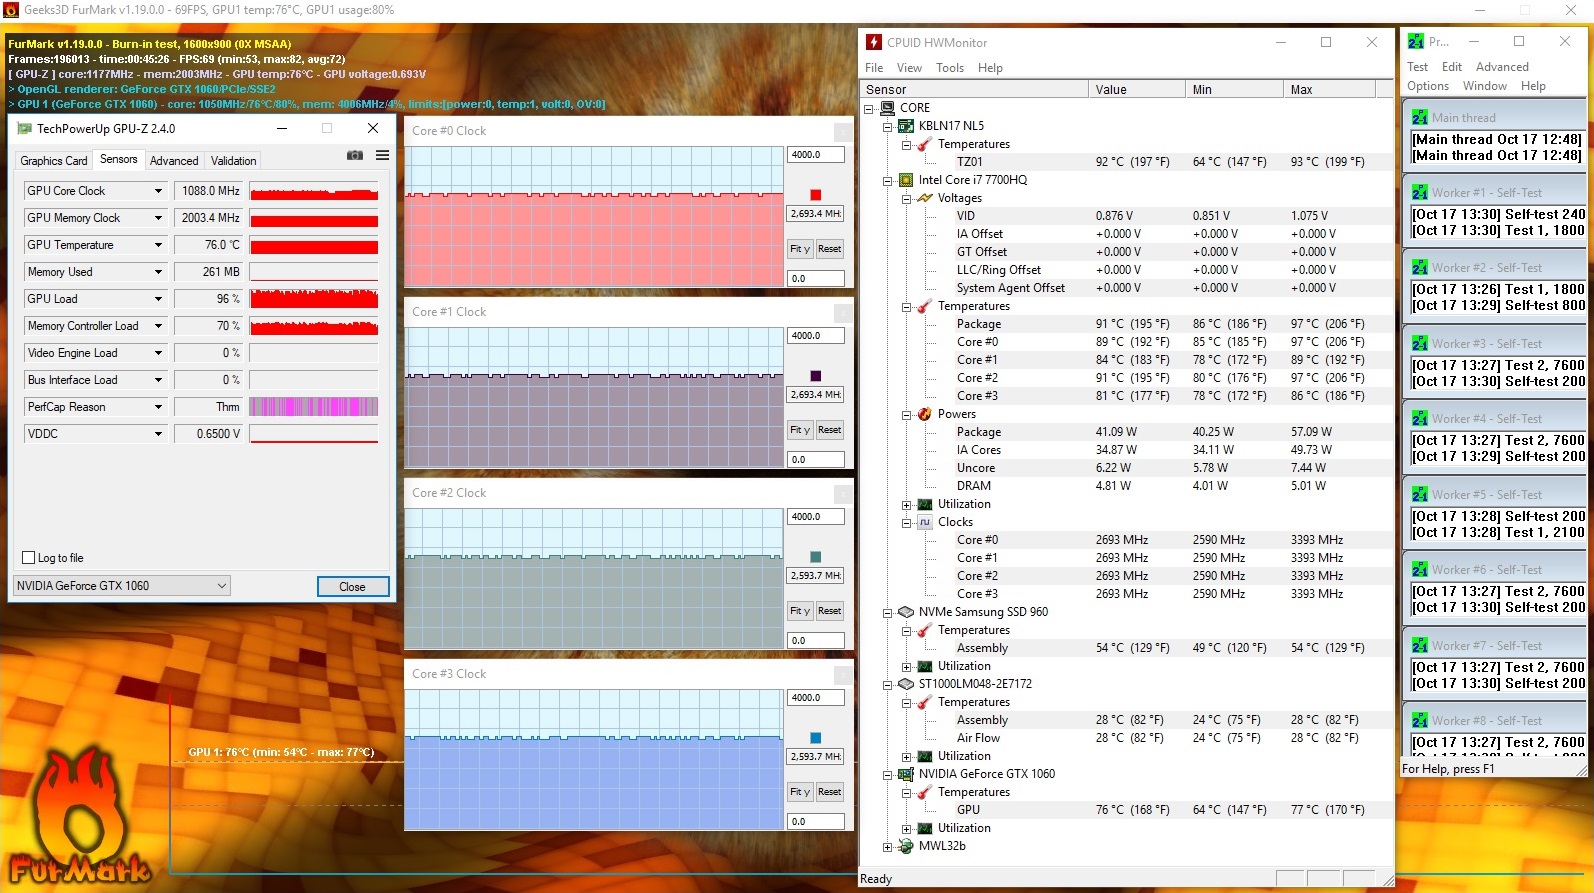The height and width of the screenshot is (893, 1594).
Task: Click the Powers flame icon in HWMonitor
Action: point(925,414)
